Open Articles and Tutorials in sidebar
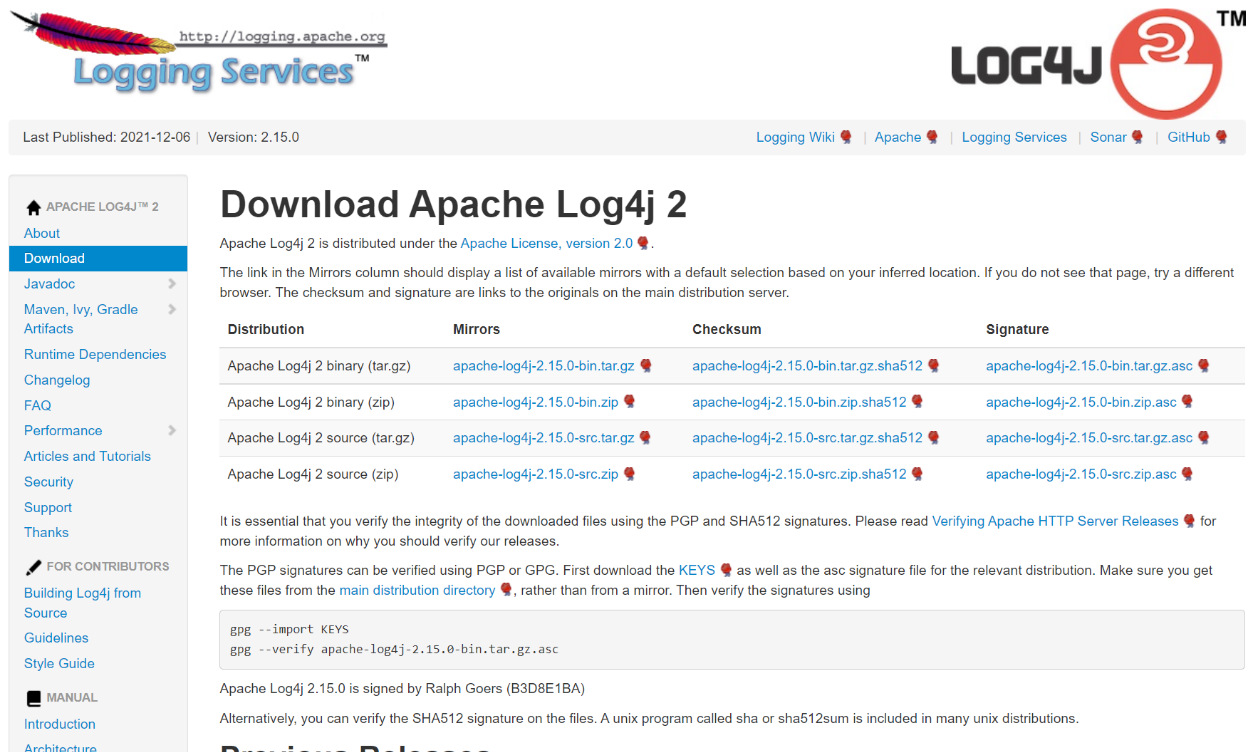 point(87,456)
